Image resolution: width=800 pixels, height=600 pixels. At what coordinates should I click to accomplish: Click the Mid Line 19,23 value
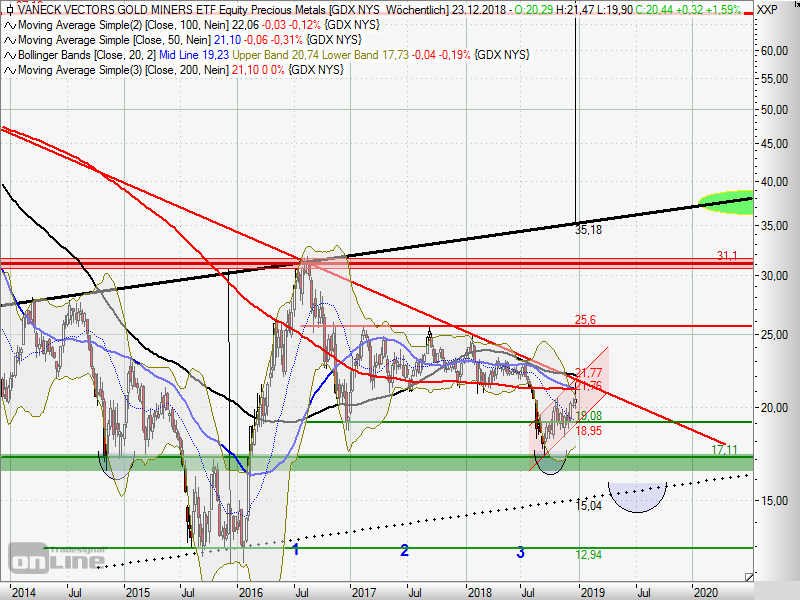[194, 55]
